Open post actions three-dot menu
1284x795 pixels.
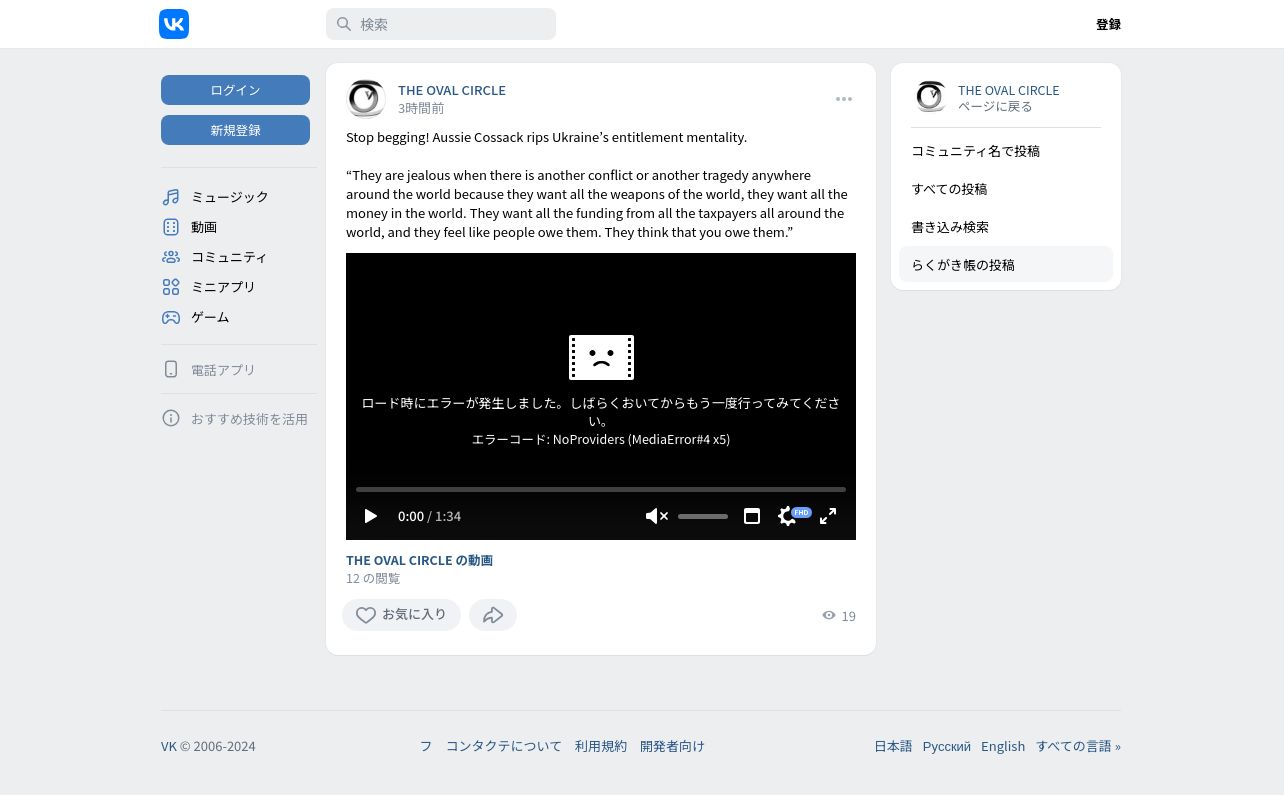coord(844,99)
